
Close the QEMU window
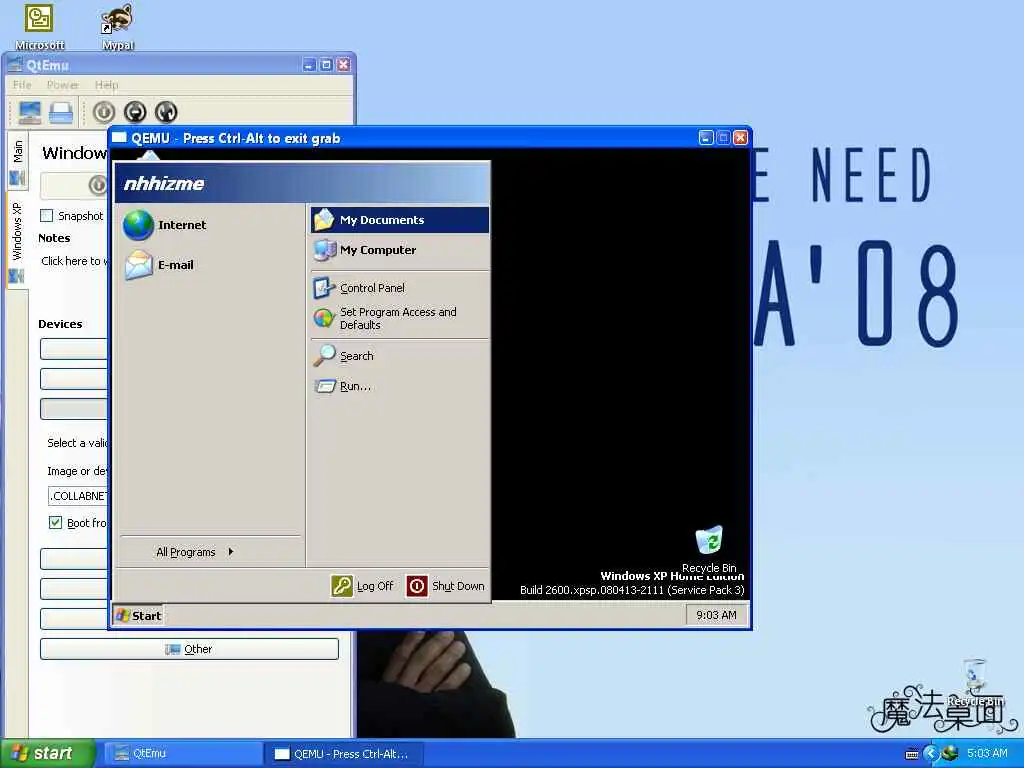pos(741,138)
